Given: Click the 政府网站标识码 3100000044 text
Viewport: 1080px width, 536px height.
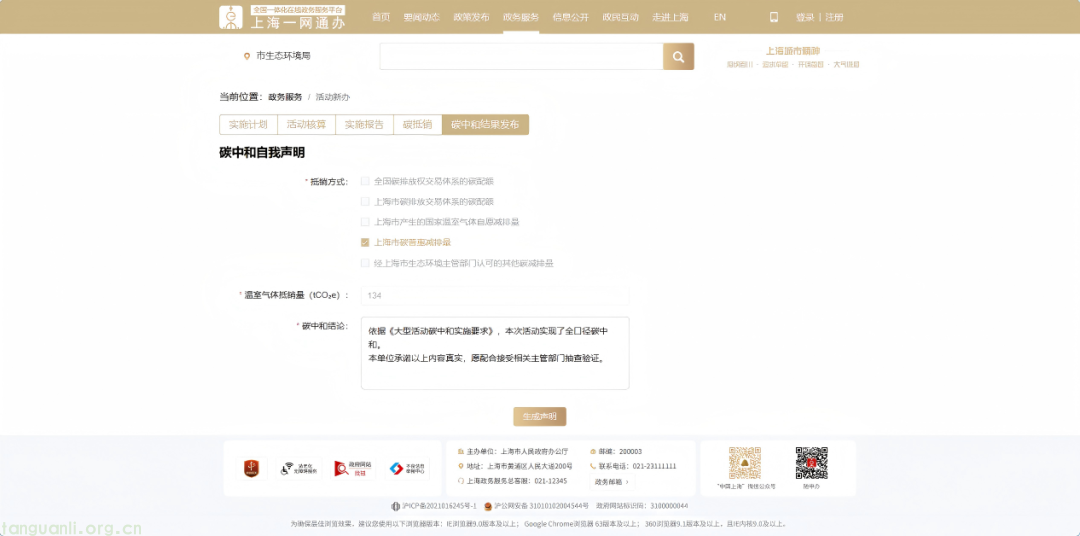Looking at the screenshot, I should click(642, 506).
